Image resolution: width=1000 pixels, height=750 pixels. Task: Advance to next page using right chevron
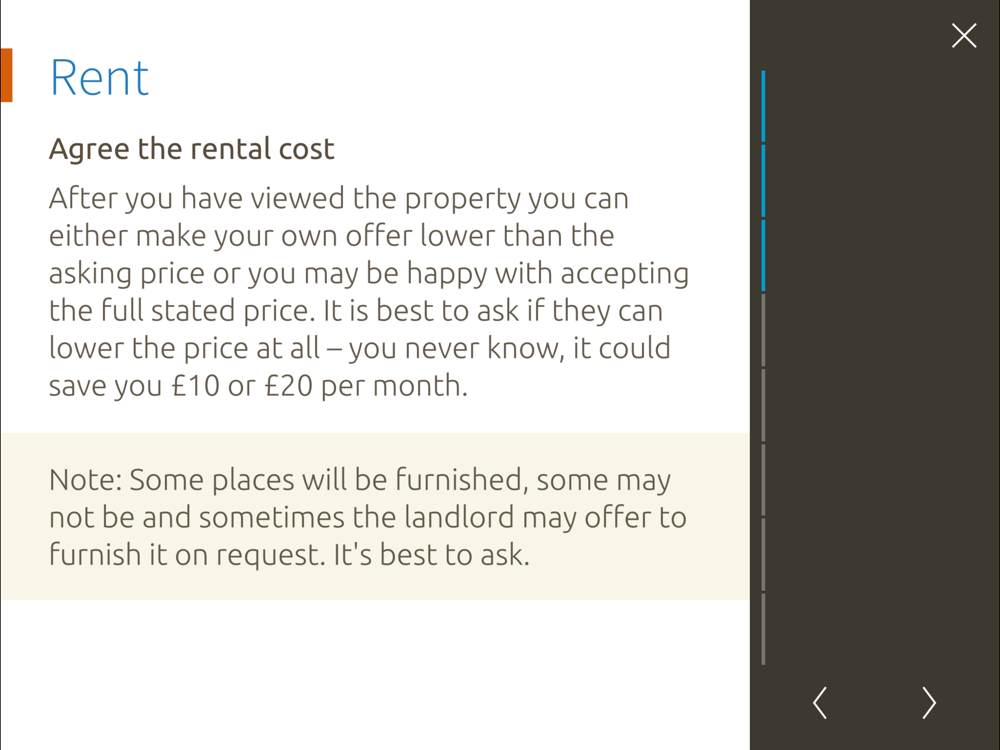click(929, 702)
